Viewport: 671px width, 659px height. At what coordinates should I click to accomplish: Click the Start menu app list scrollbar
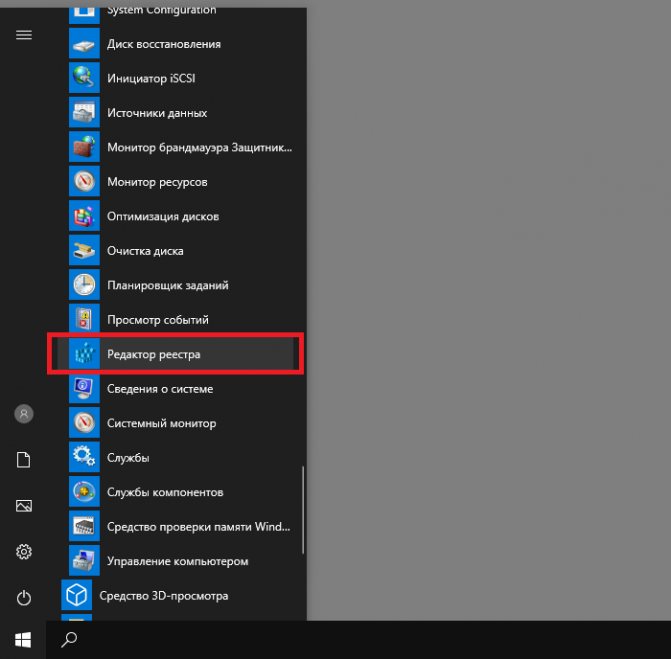303,510
